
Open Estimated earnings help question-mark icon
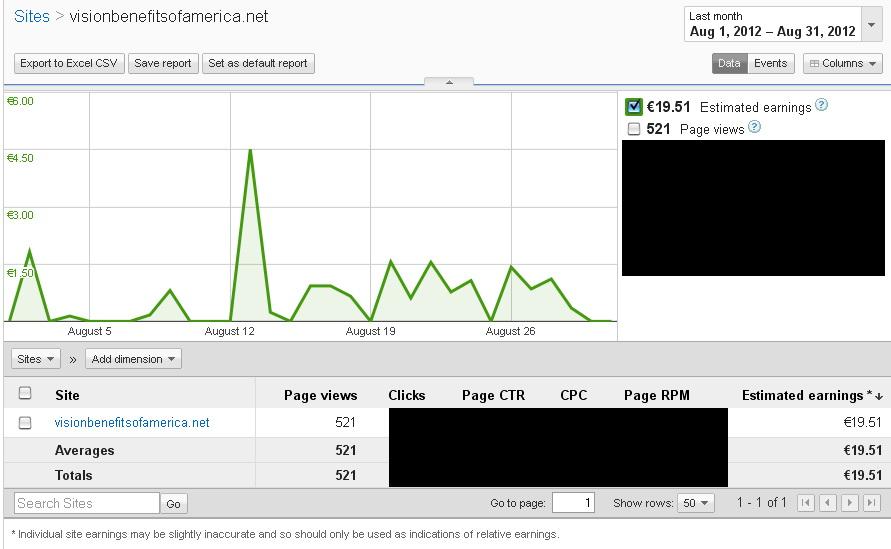coord(821,105)
